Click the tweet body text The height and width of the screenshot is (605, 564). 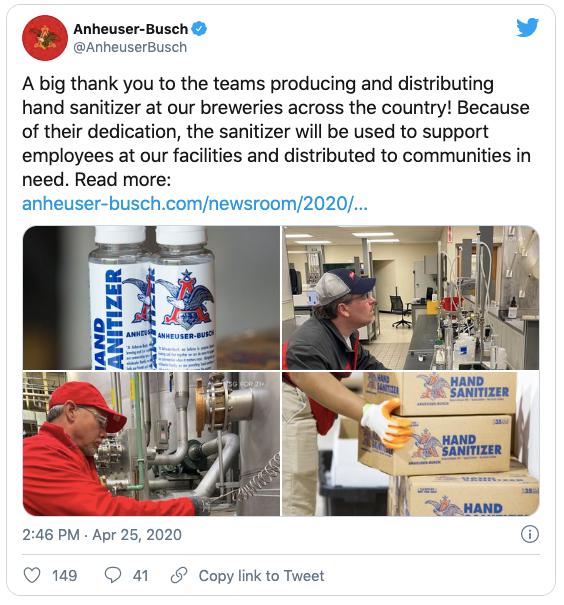(276, 132)
